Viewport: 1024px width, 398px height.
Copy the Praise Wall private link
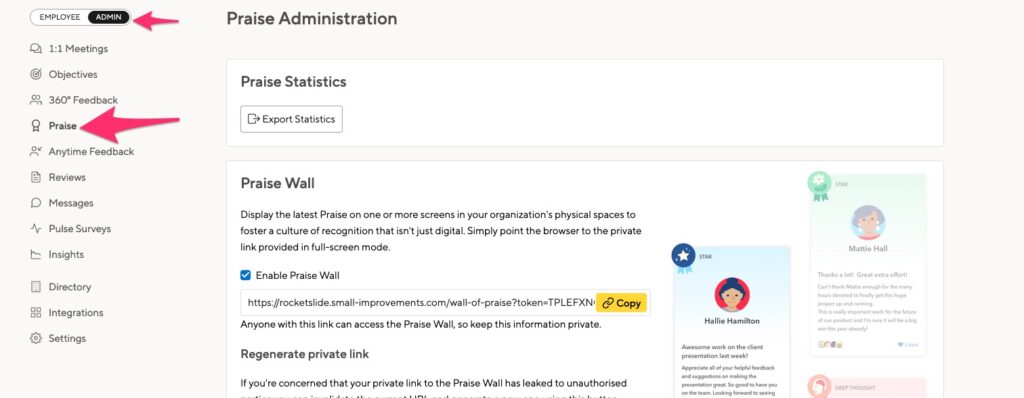point(621,303)
